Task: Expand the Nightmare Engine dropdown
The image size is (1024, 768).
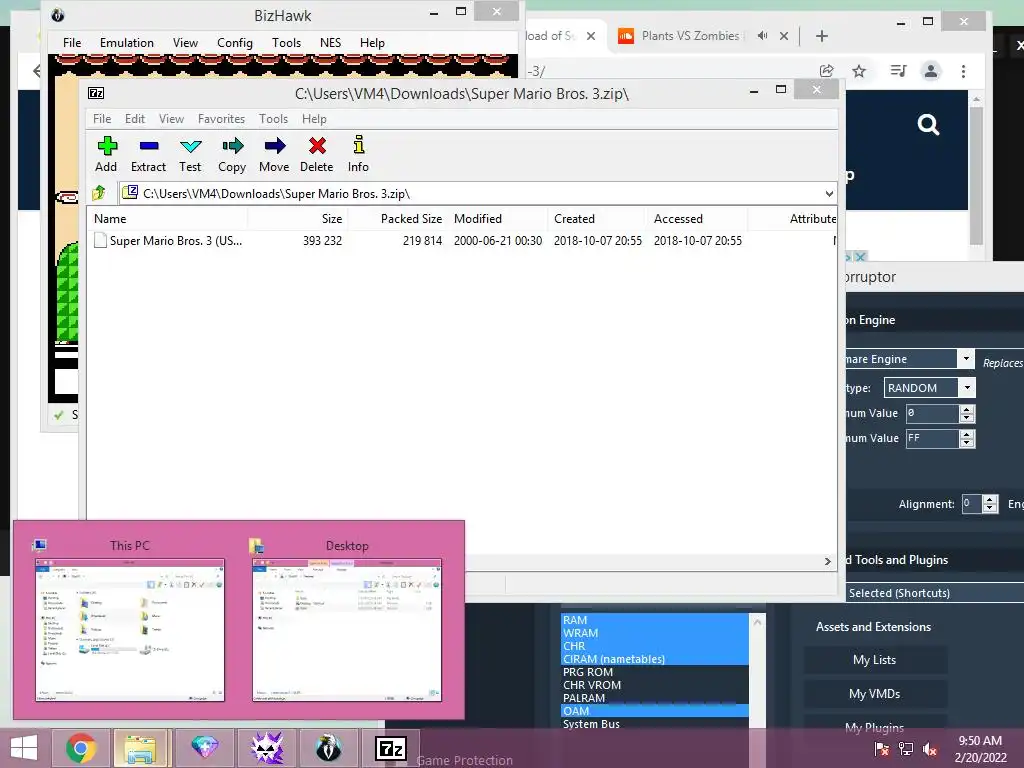Action: 966,359
